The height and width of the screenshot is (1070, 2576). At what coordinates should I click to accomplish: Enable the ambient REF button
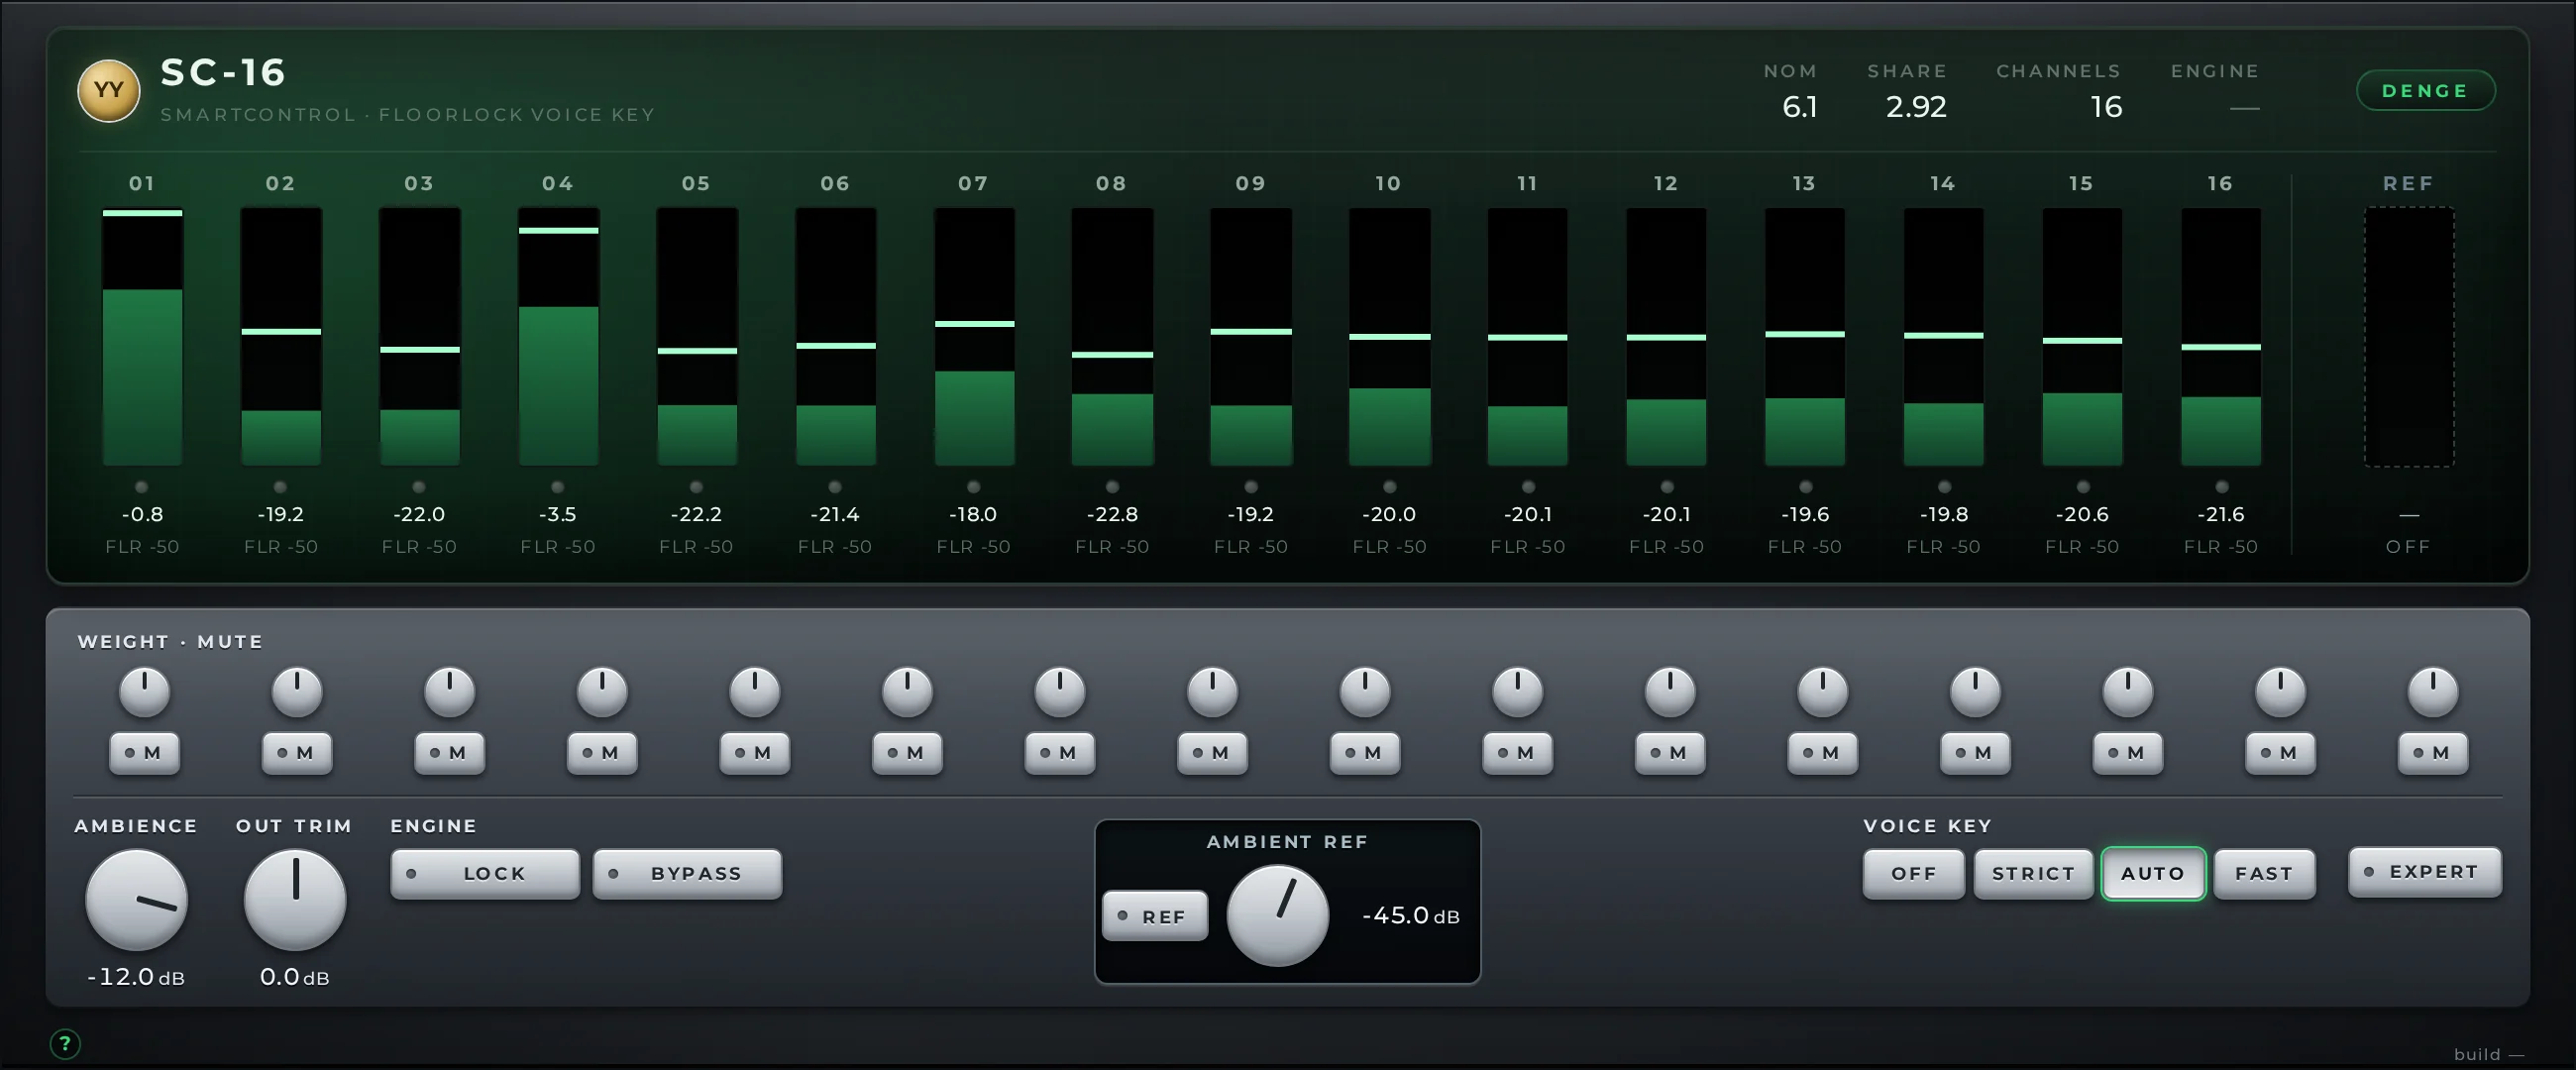pyautogui.click(x=1155, y=916)
